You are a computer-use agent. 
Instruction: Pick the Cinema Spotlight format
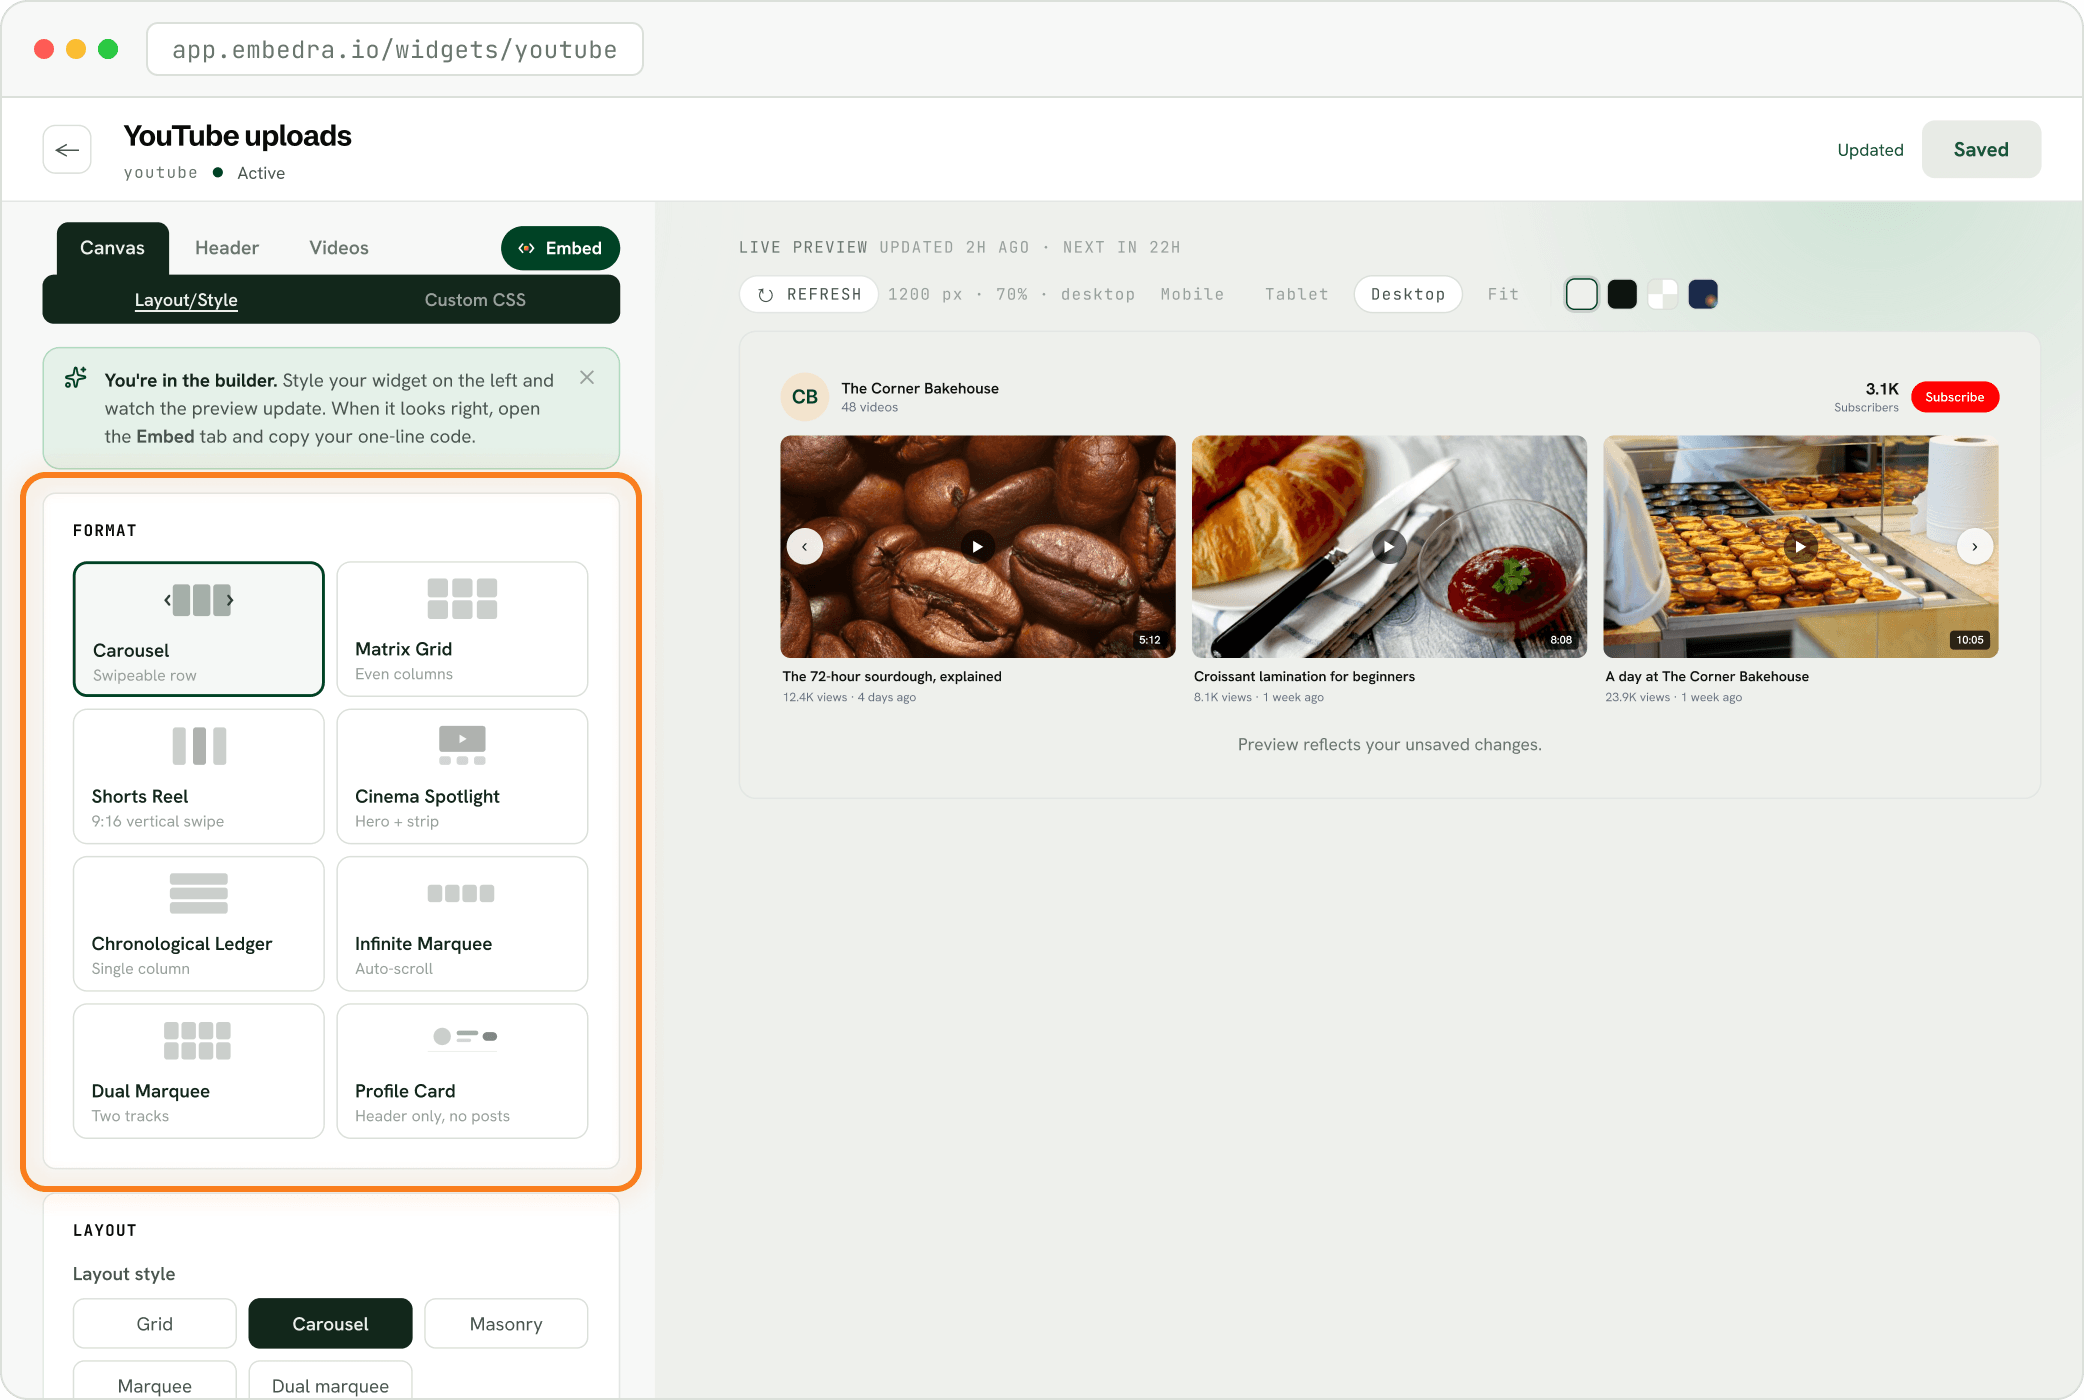click(462, 777)
